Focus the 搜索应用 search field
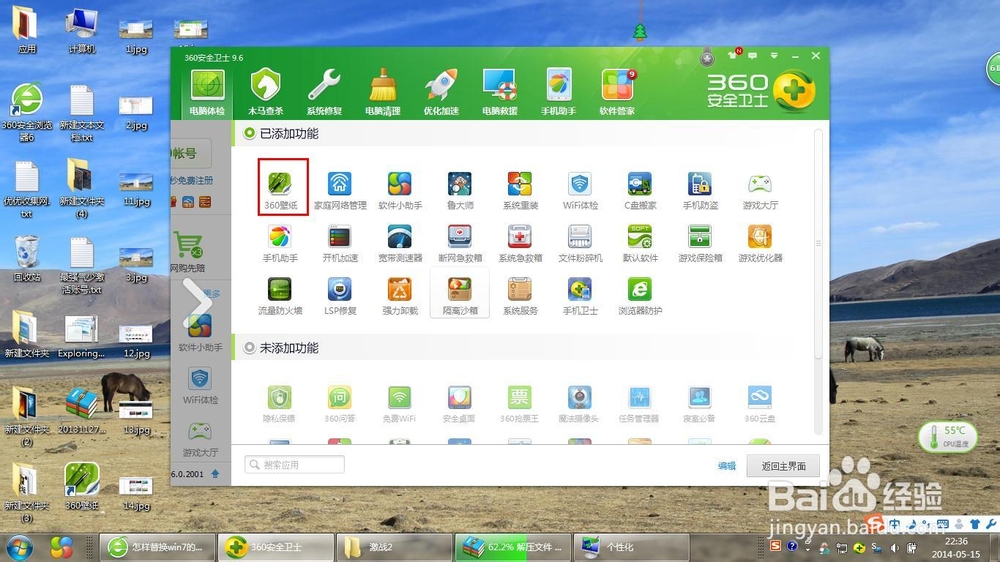Viewport: 1000px width, 562px height. [295, 464]
